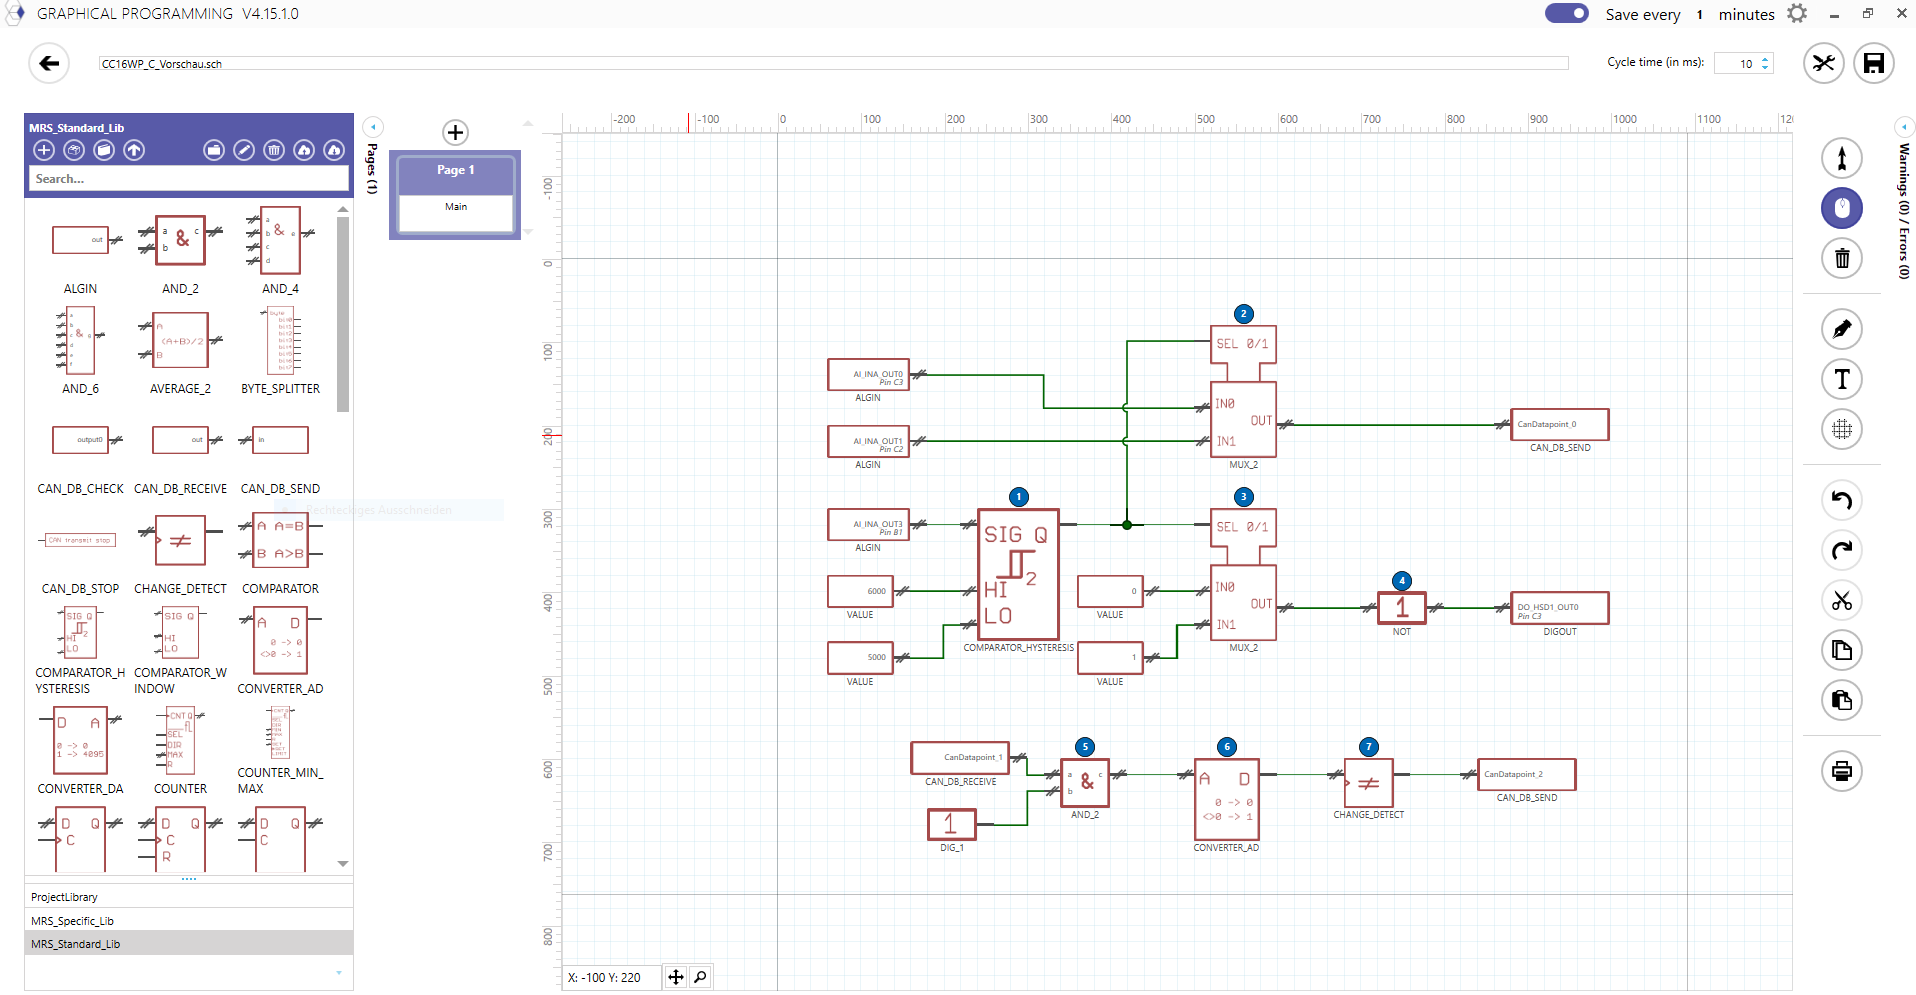Click the library pencil edit icon
The image size is (1916, 995).
point(244,150)
